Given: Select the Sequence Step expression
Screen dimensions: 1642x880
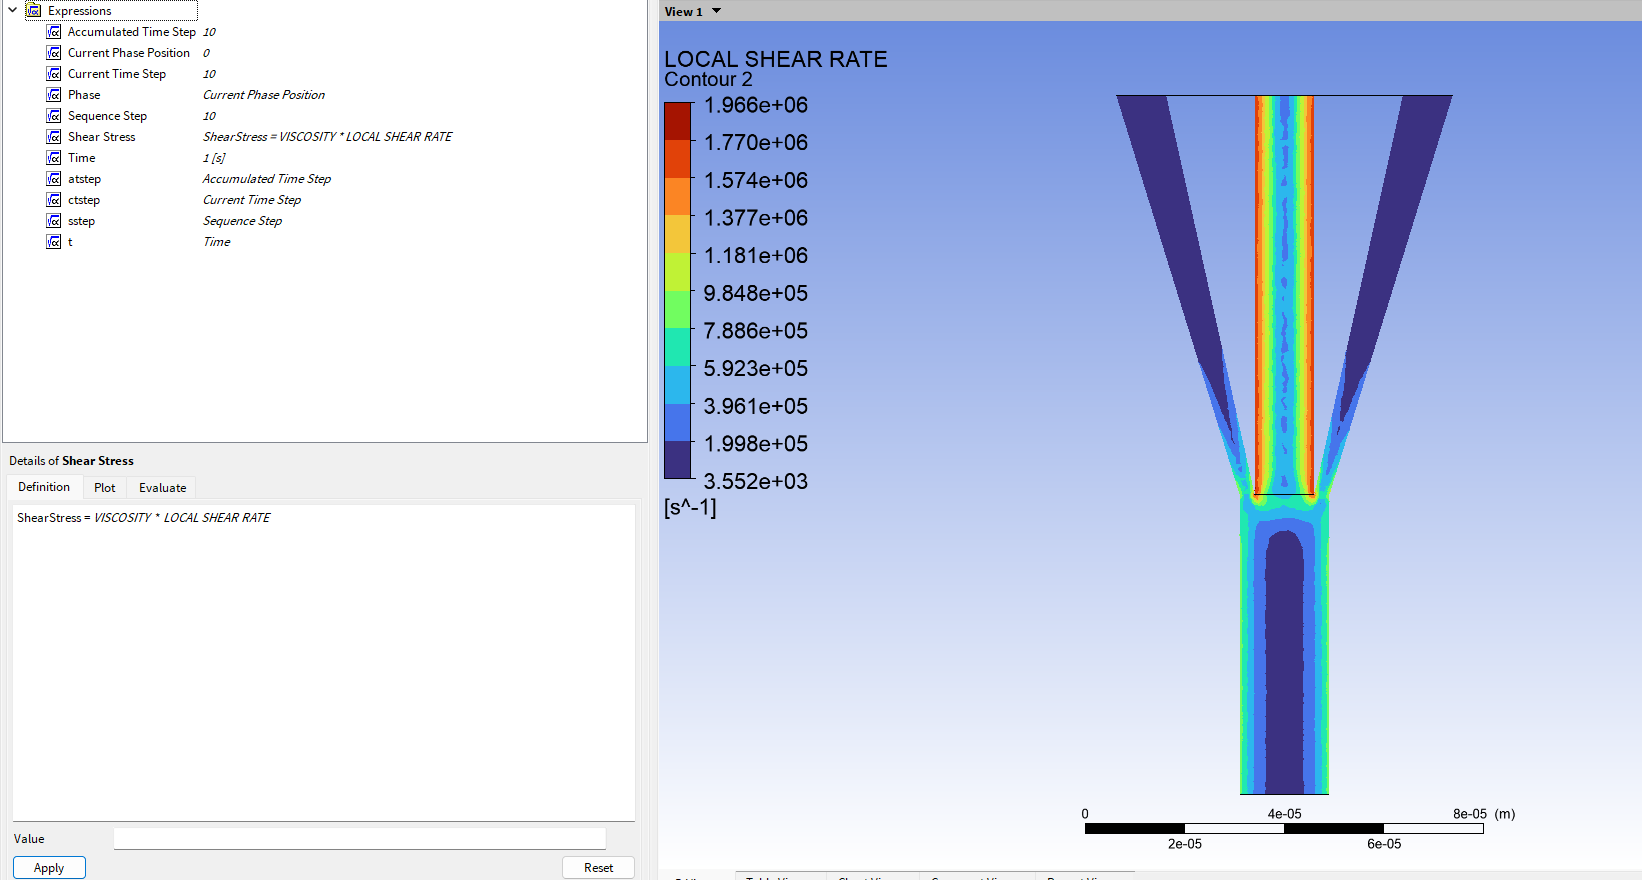Looking at the screenshot, I should coord(107,116).
